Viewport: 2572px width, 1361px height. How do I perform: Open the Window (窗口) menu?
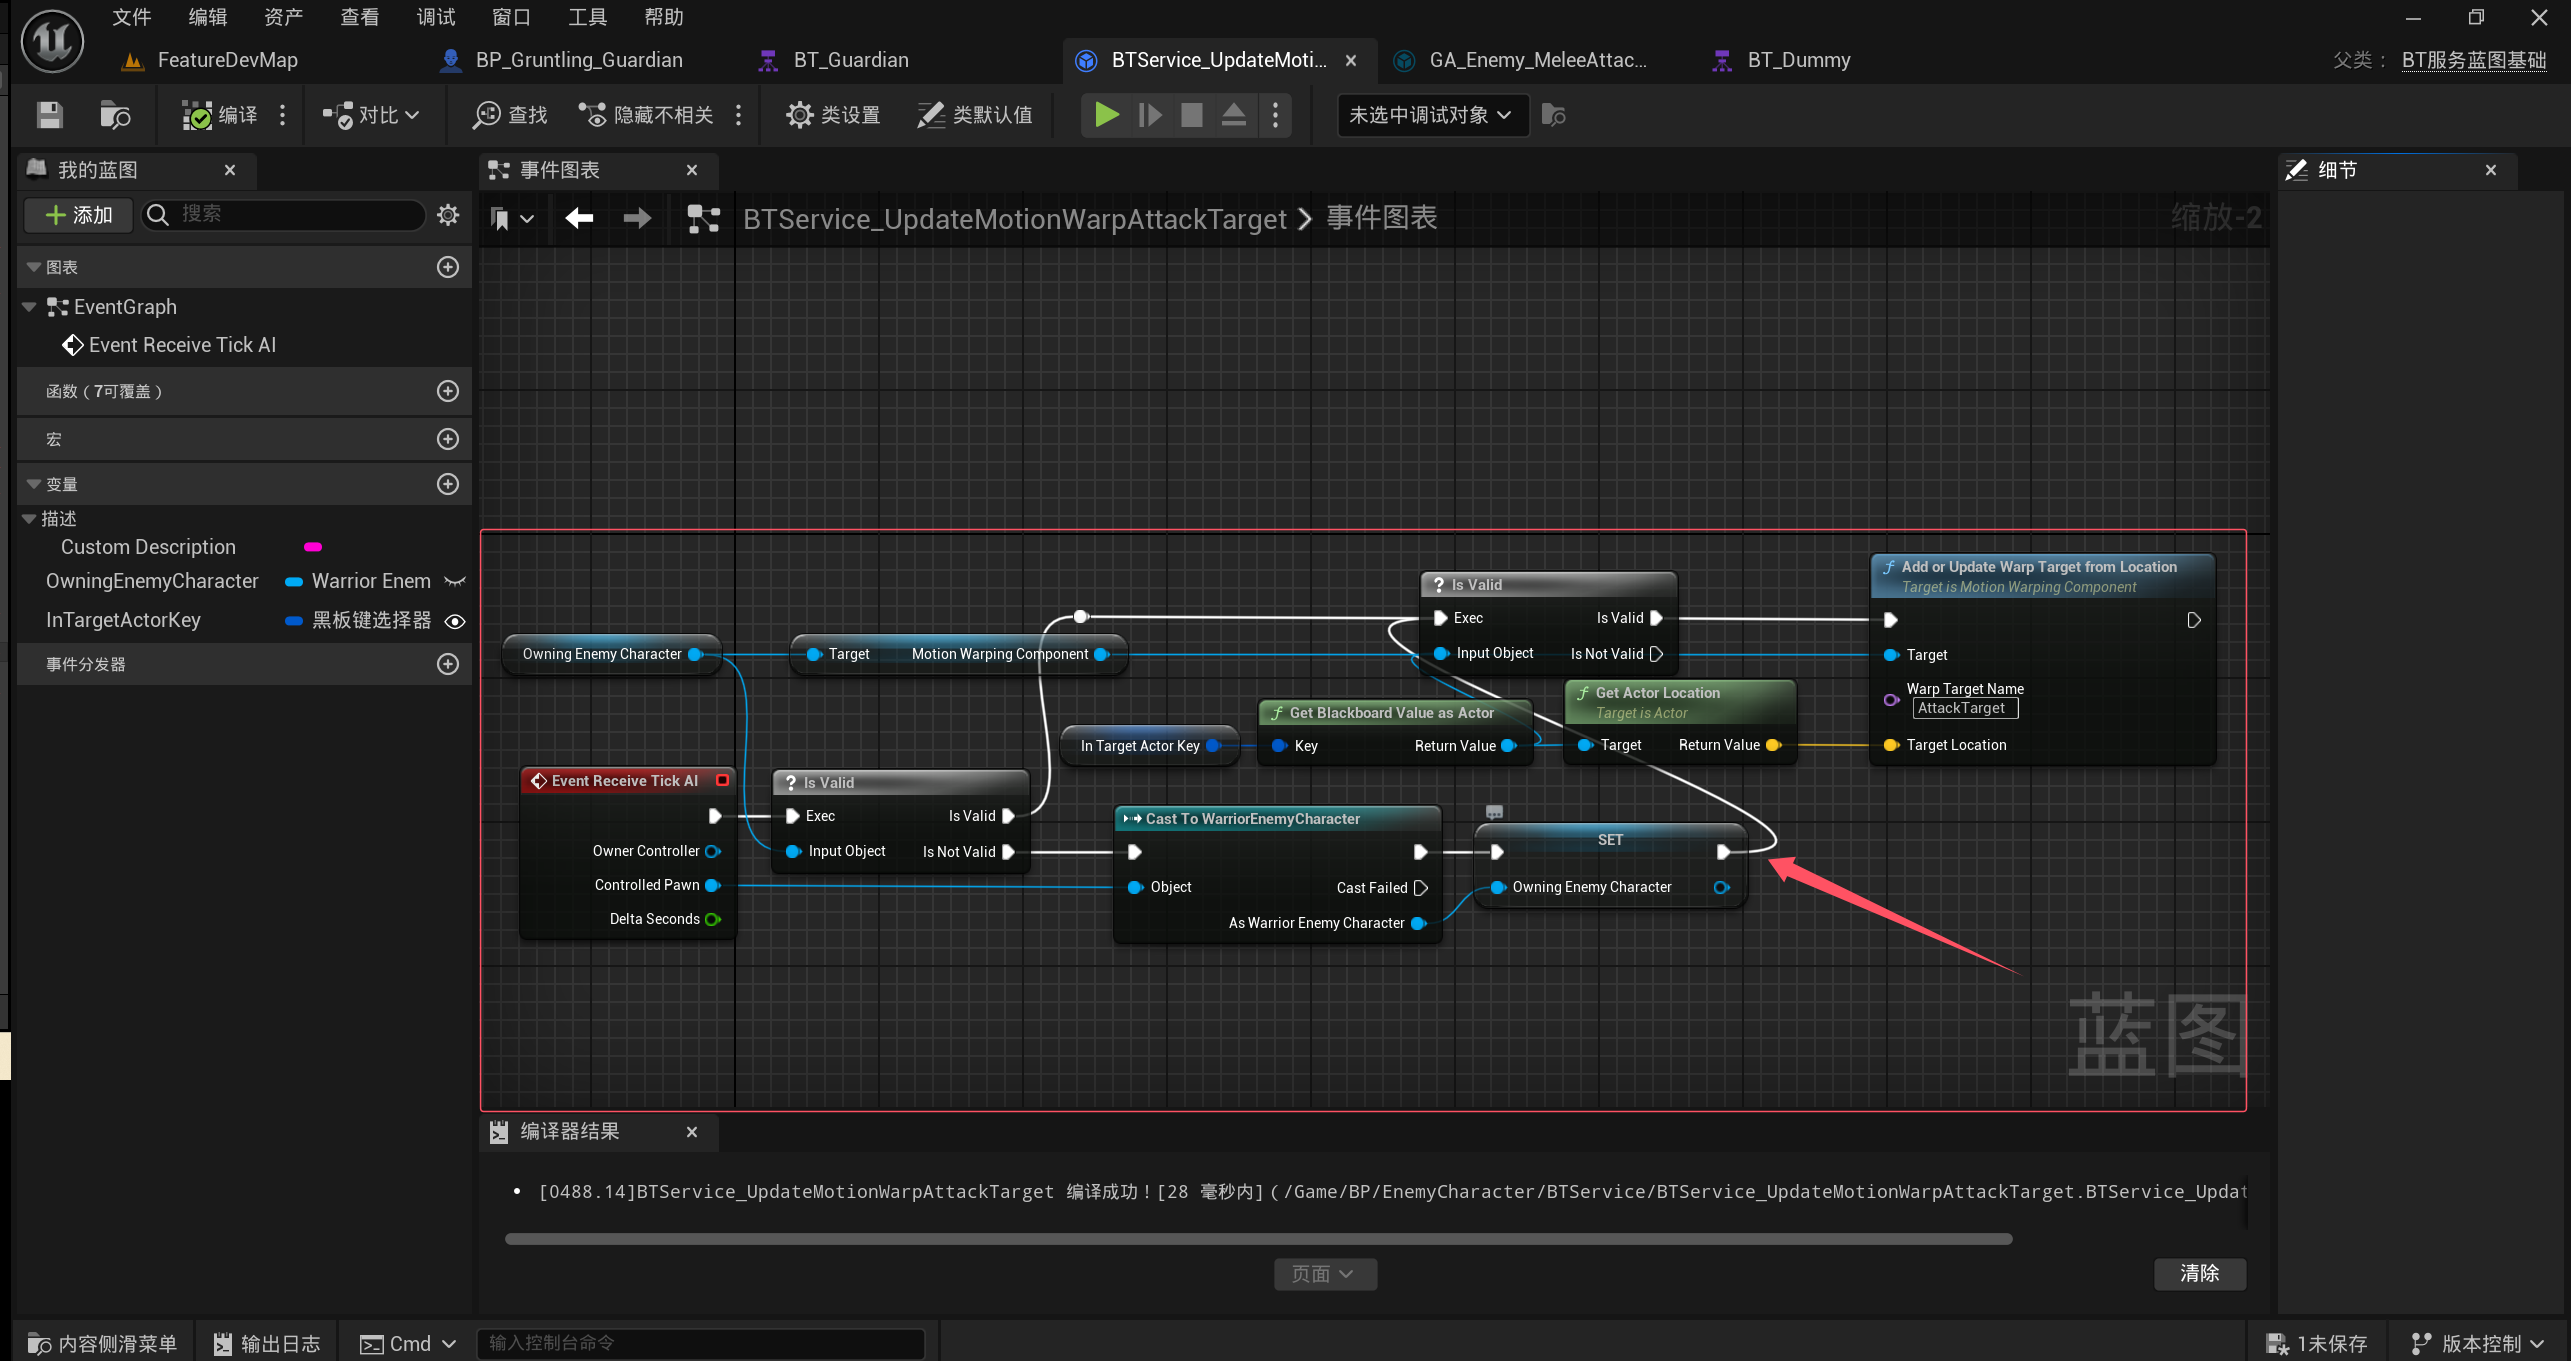tap(511, 17)
